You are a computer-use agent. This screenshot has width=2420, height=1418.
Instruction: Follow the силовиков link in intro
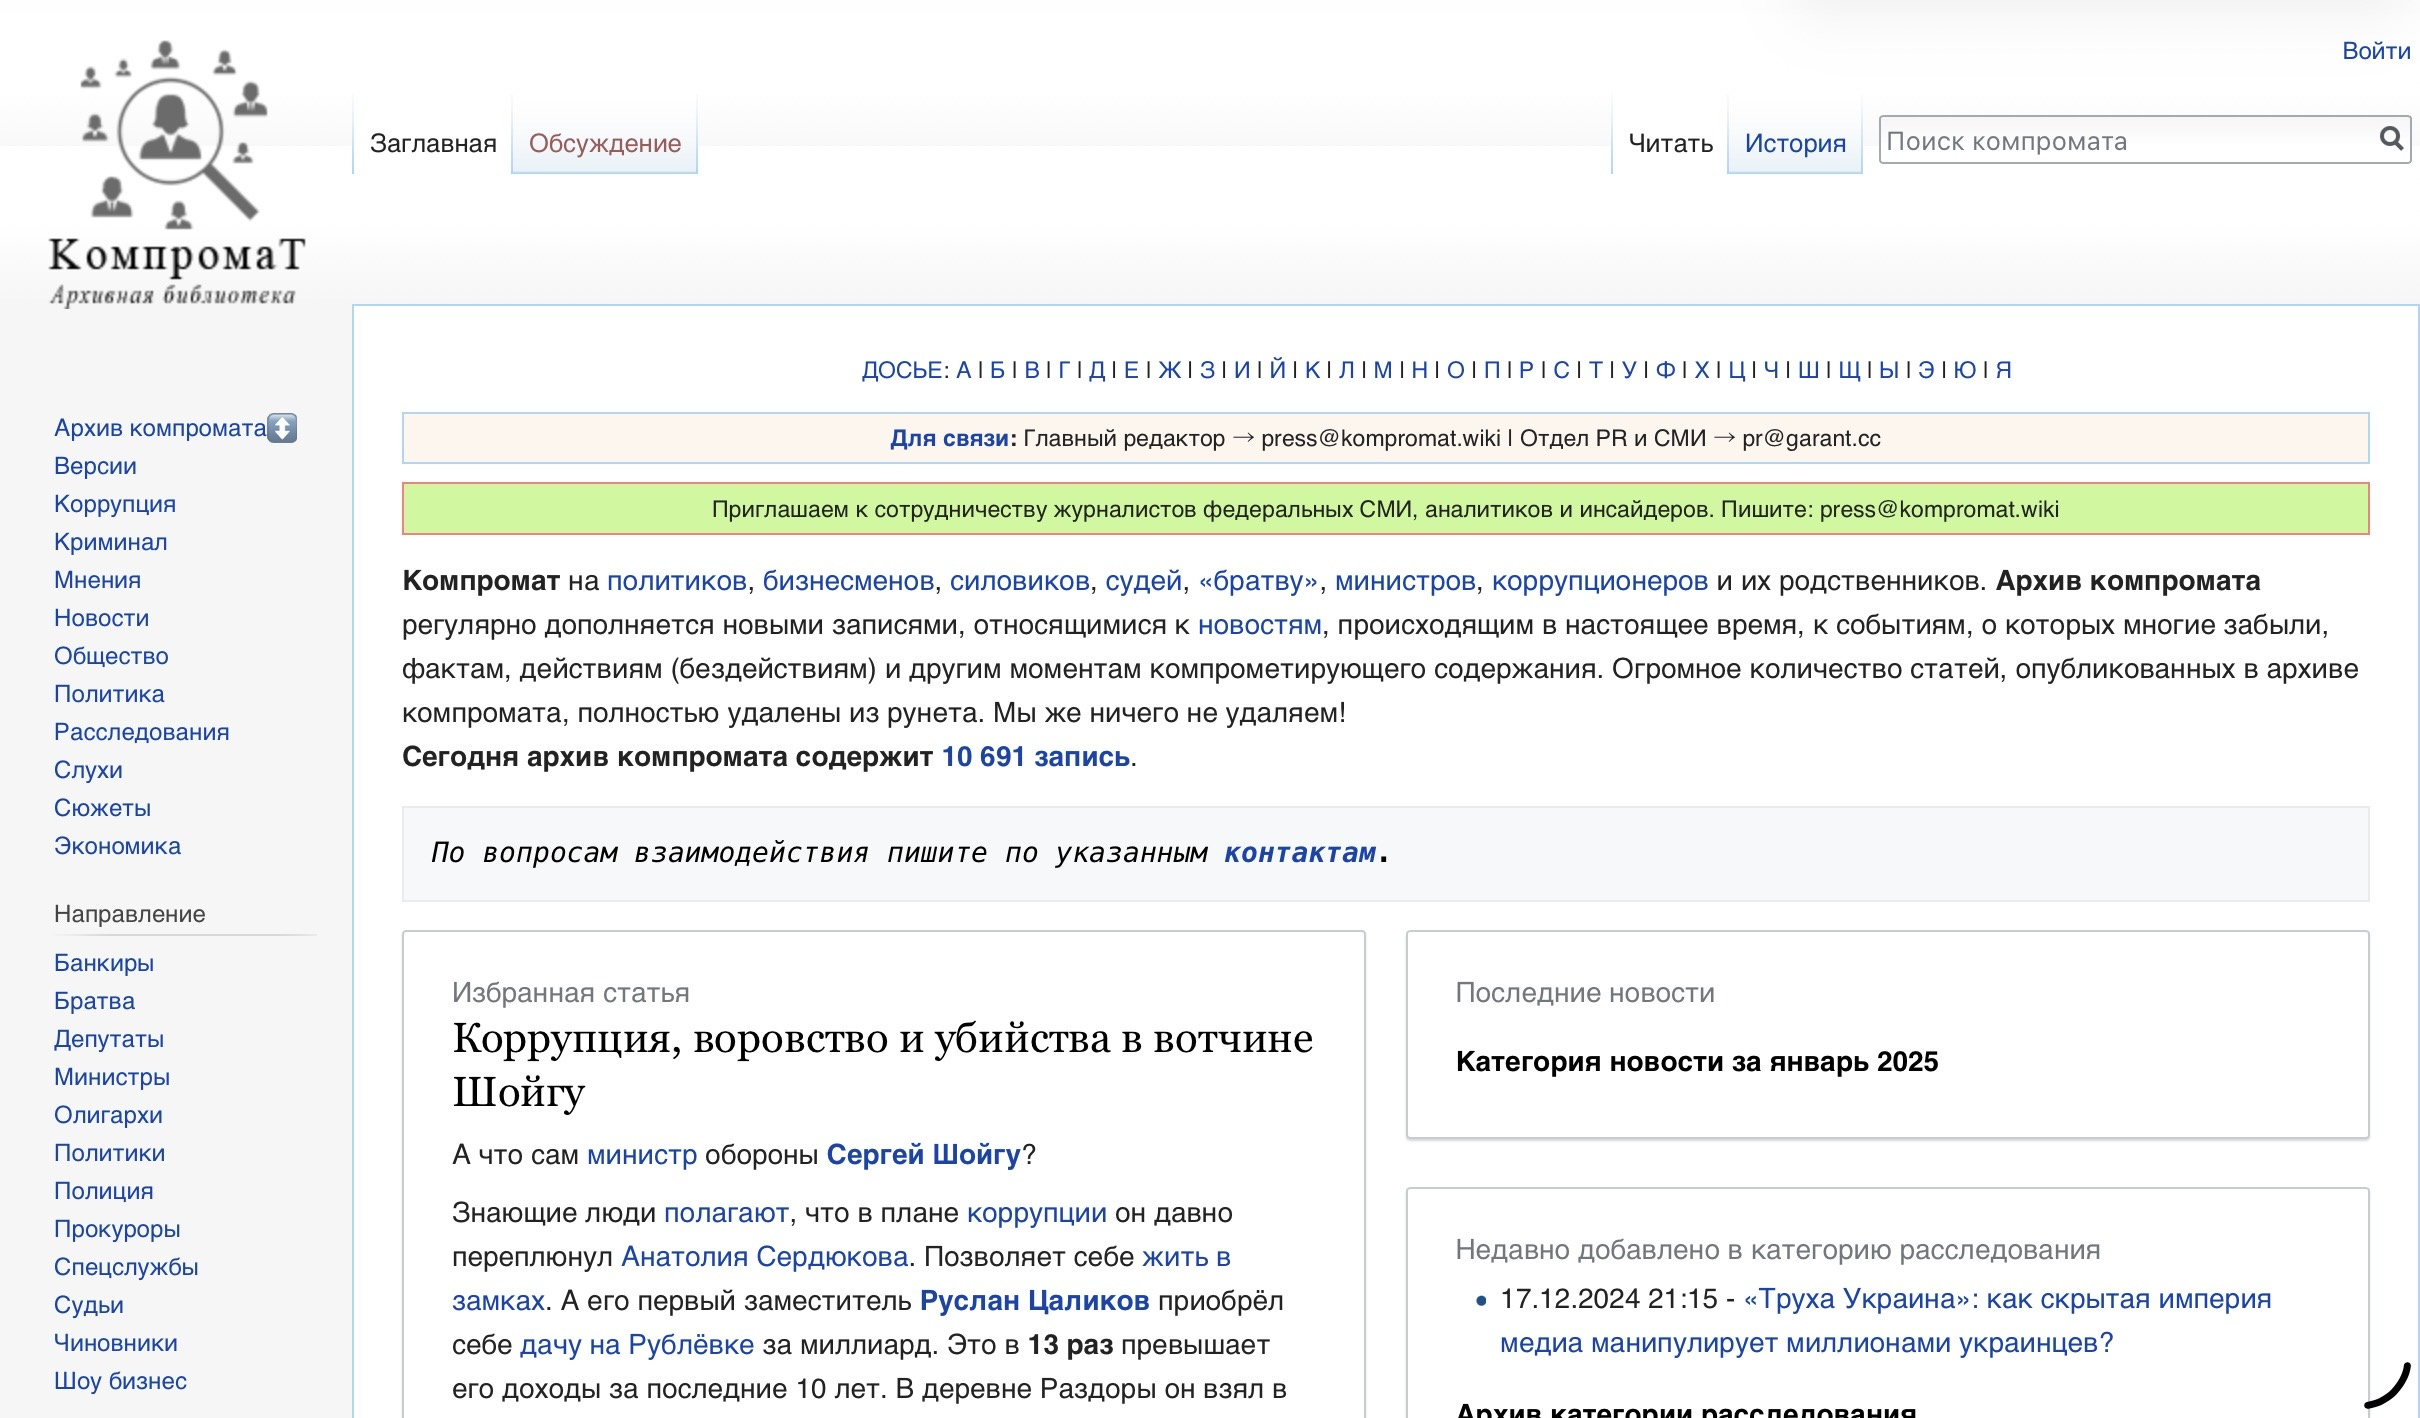[x=1019, y=581]
